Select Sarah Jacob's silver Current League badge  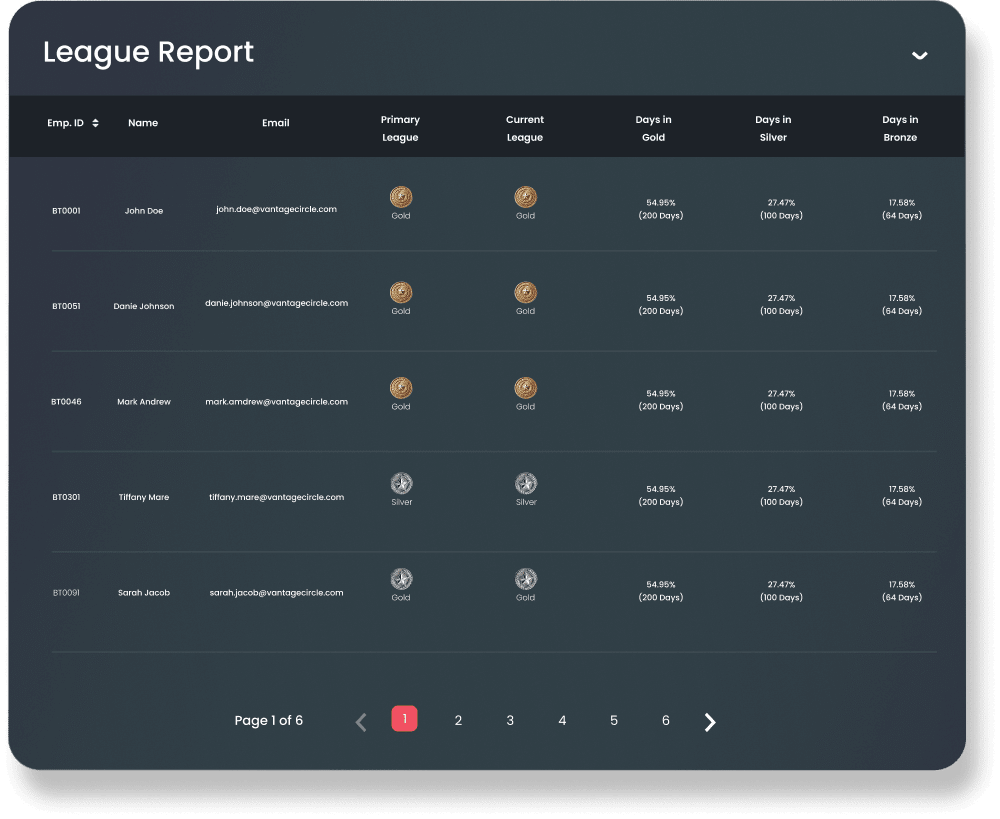click(x=525, y=580)
